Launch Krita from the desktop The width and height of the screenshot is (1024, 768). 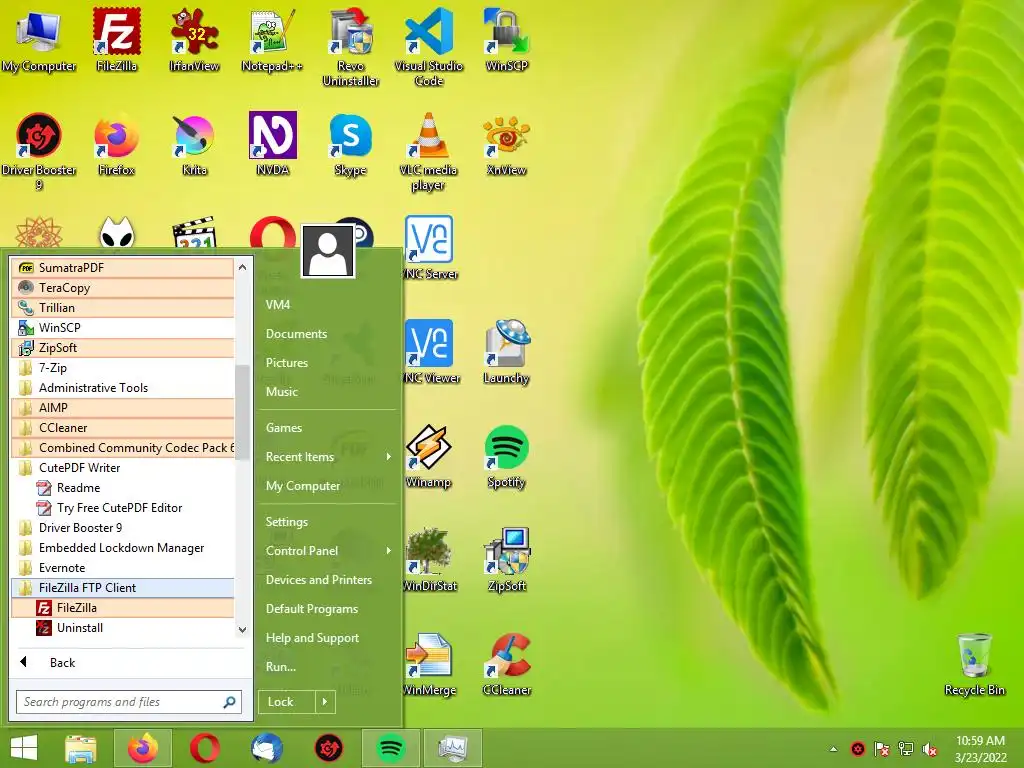[195, 144]
